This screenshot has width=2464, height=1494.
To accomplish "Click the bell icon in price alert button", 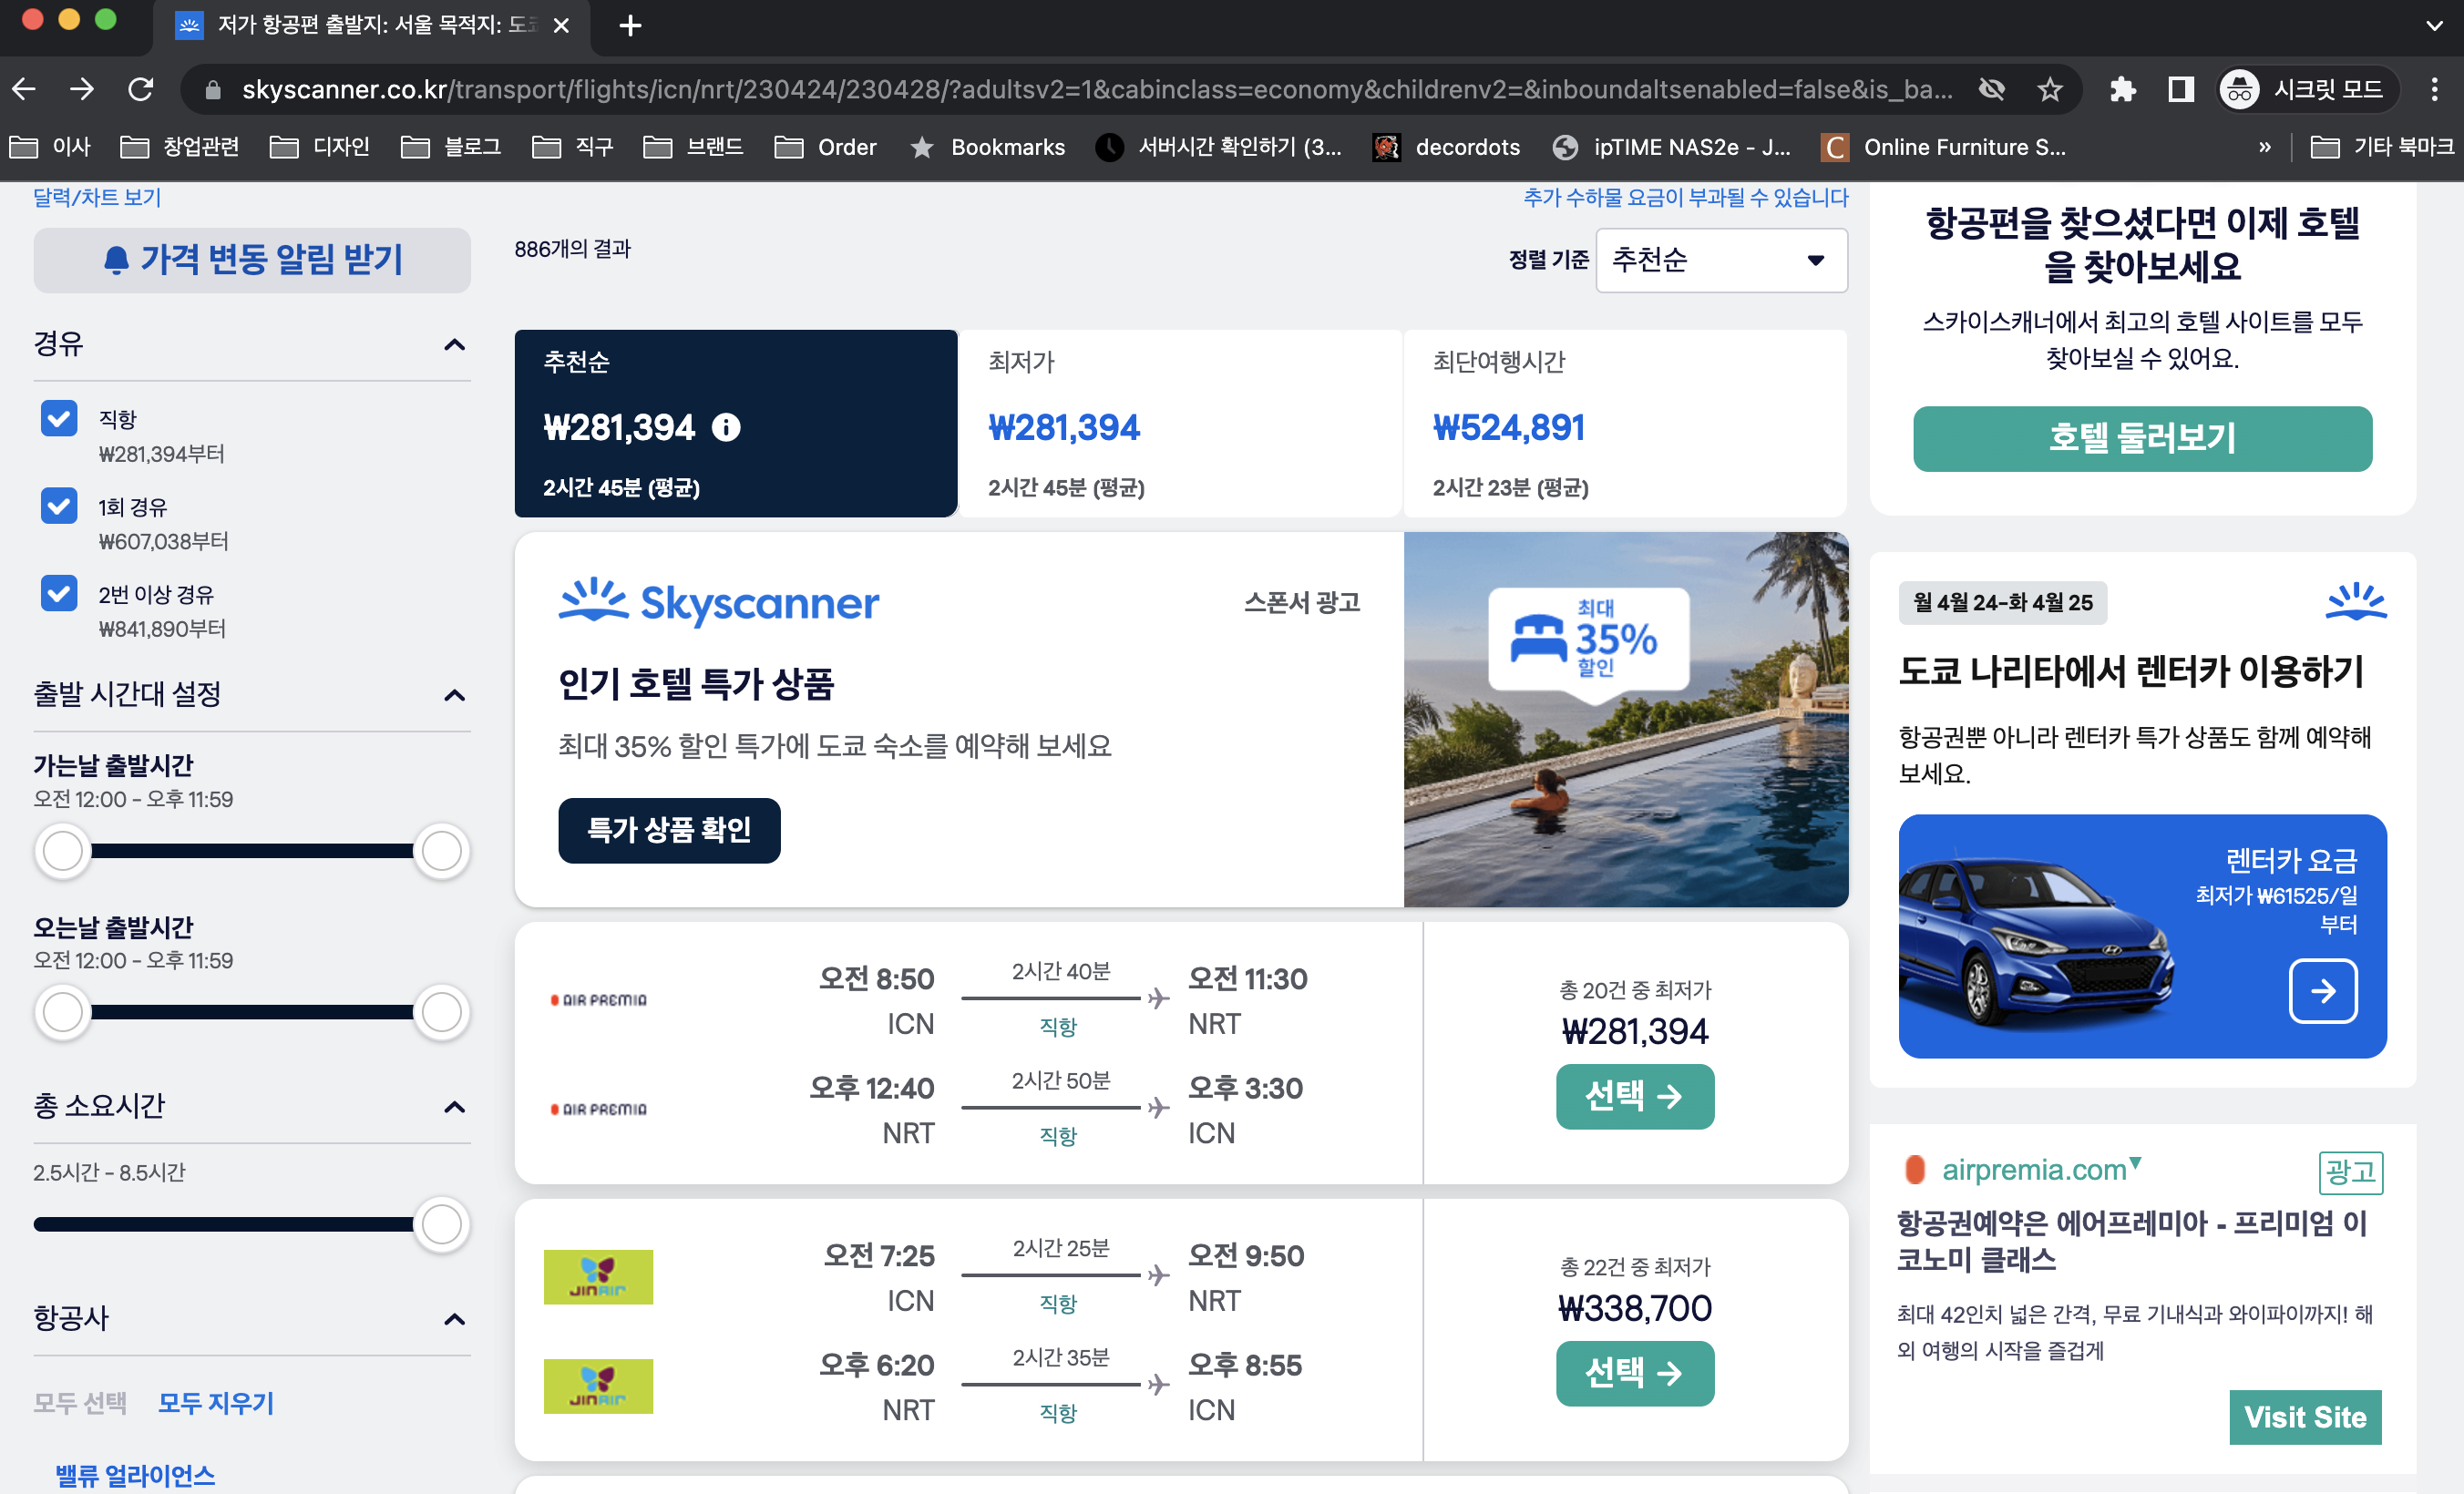I will tap(116, 260).
